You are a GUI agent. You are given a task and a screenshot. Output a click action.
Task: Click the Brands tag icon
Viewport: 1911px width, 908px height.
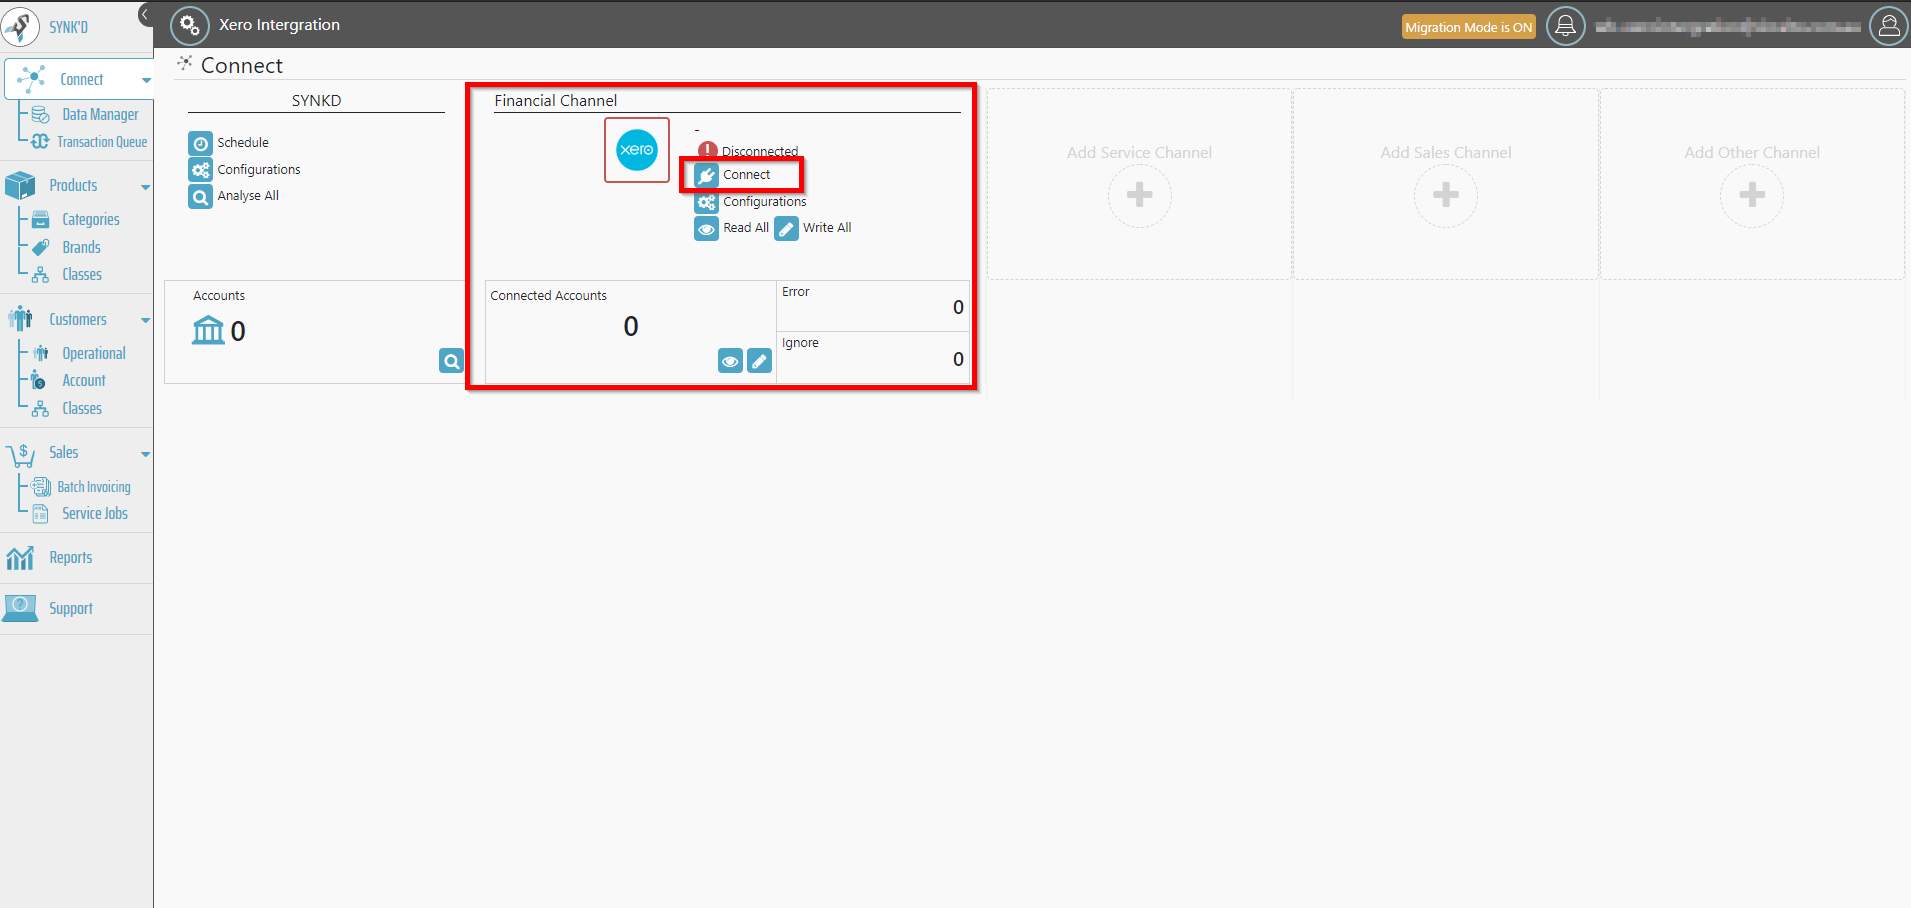click(41, 247)
